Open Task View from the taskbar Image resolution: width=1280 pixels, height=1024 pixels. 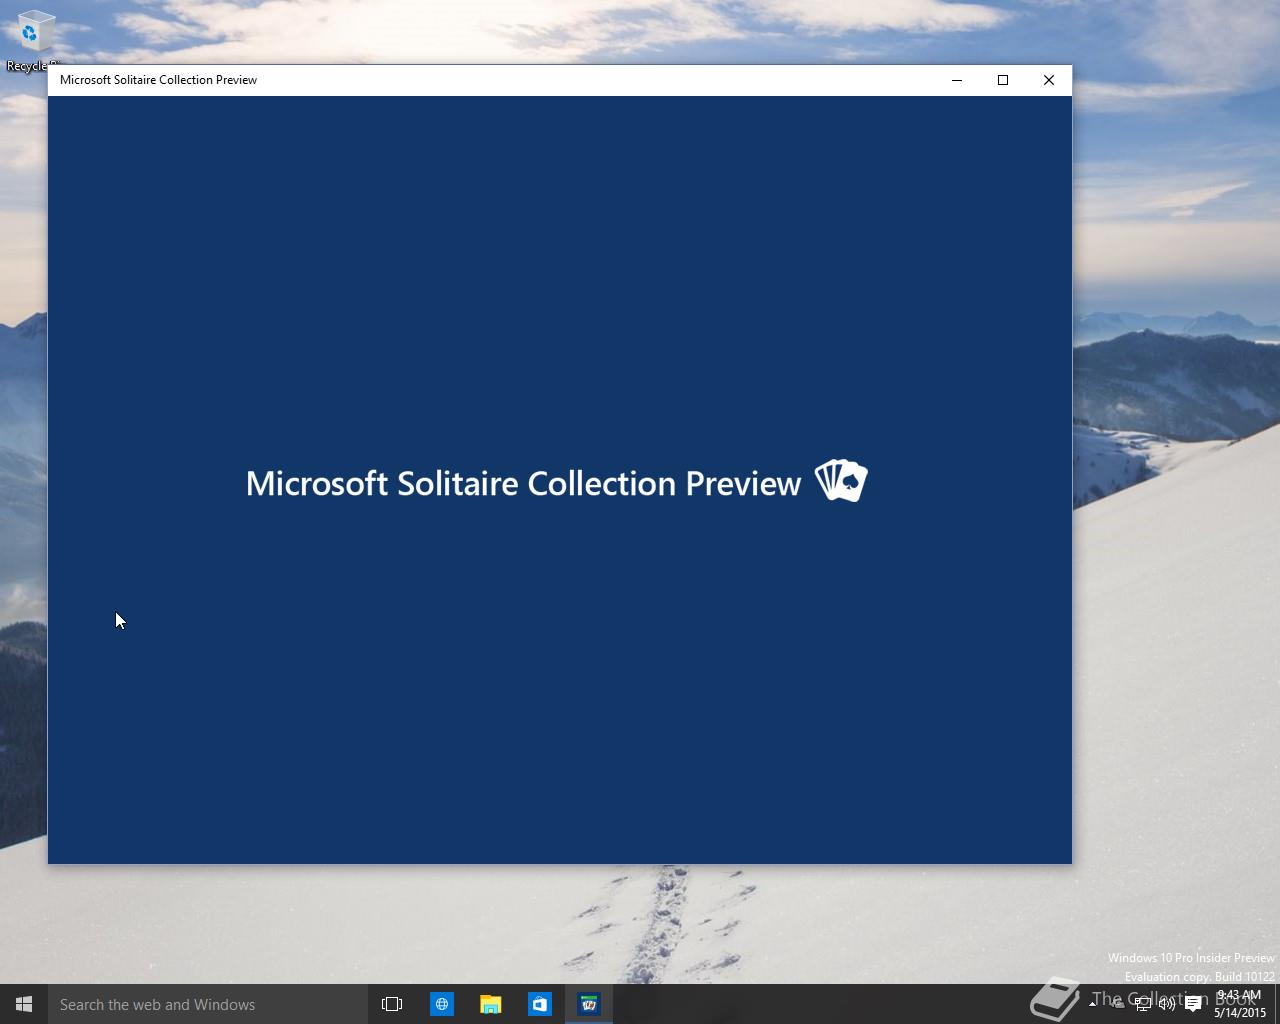(x=392, y=1004)
